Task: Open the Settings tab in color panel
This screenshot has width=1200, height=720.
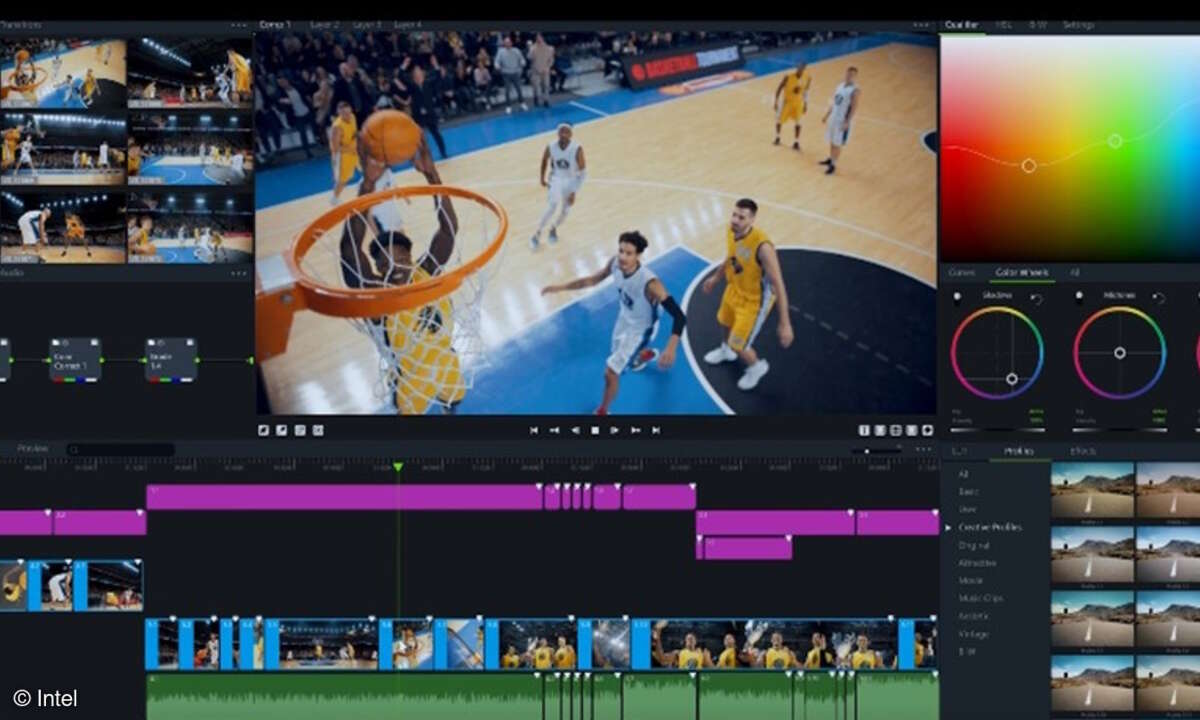Action: (x=1078, y=24)
